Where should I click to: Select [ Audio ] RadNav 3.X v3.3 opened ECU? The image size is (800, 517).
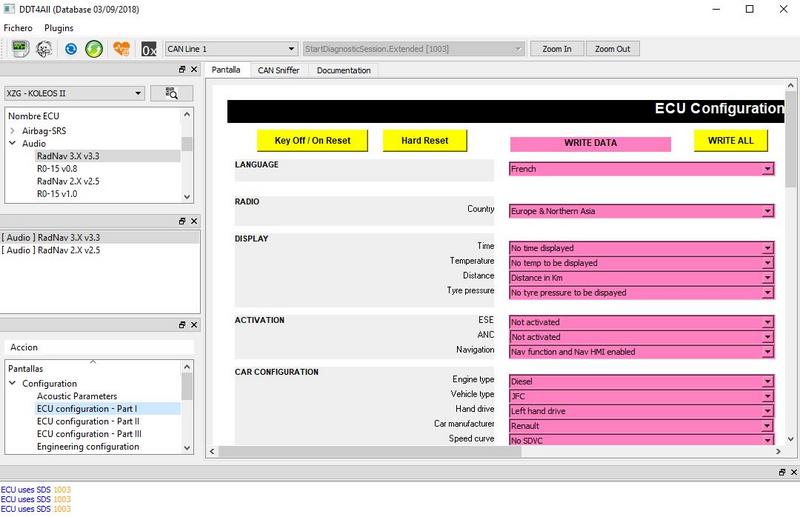click(x=99, y=237)
